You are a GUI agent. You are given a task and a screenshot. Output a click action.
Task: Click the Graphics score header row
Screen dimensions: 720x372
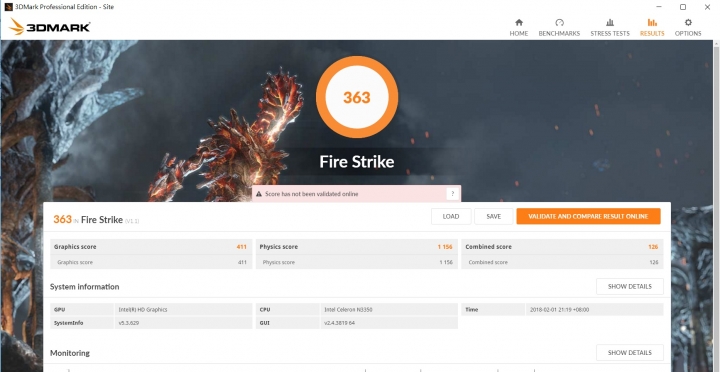click(151, 247)
